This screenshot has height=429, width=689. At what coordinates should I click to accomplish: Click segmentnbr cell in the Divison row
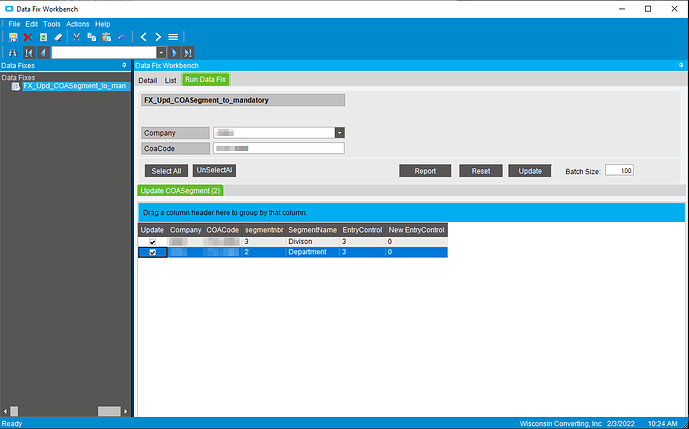[x=264, y=242]
